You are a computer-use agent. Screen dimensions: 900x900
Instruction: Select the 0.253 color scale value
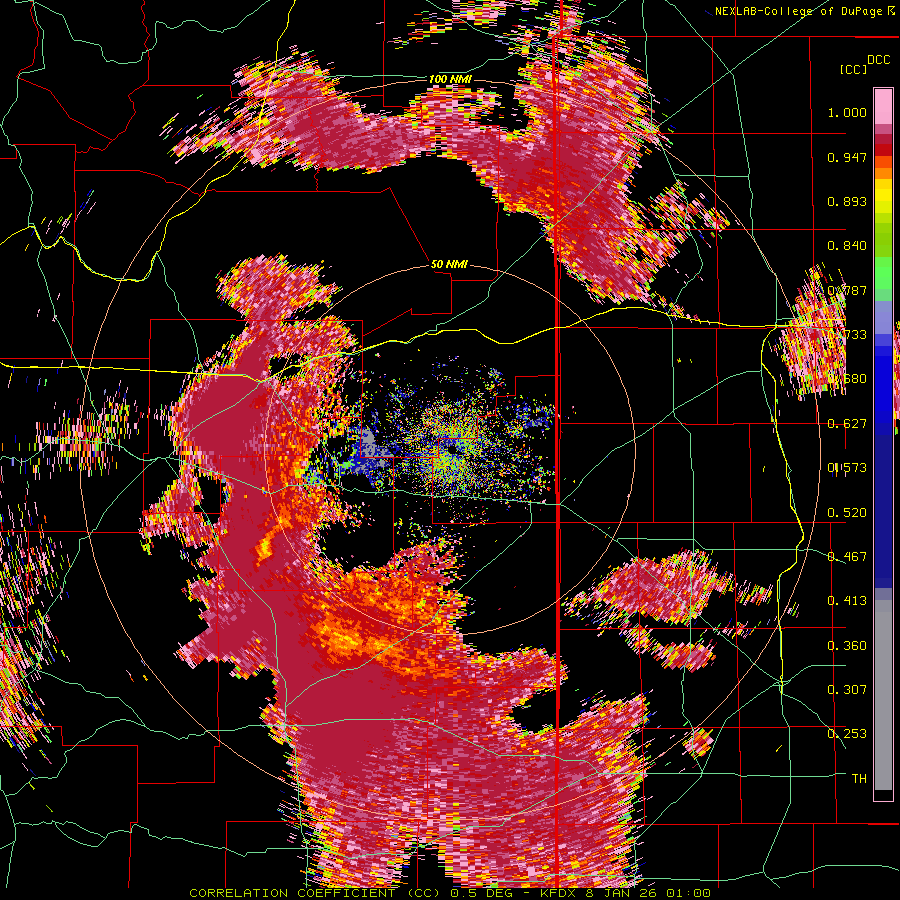click(847, 734)
